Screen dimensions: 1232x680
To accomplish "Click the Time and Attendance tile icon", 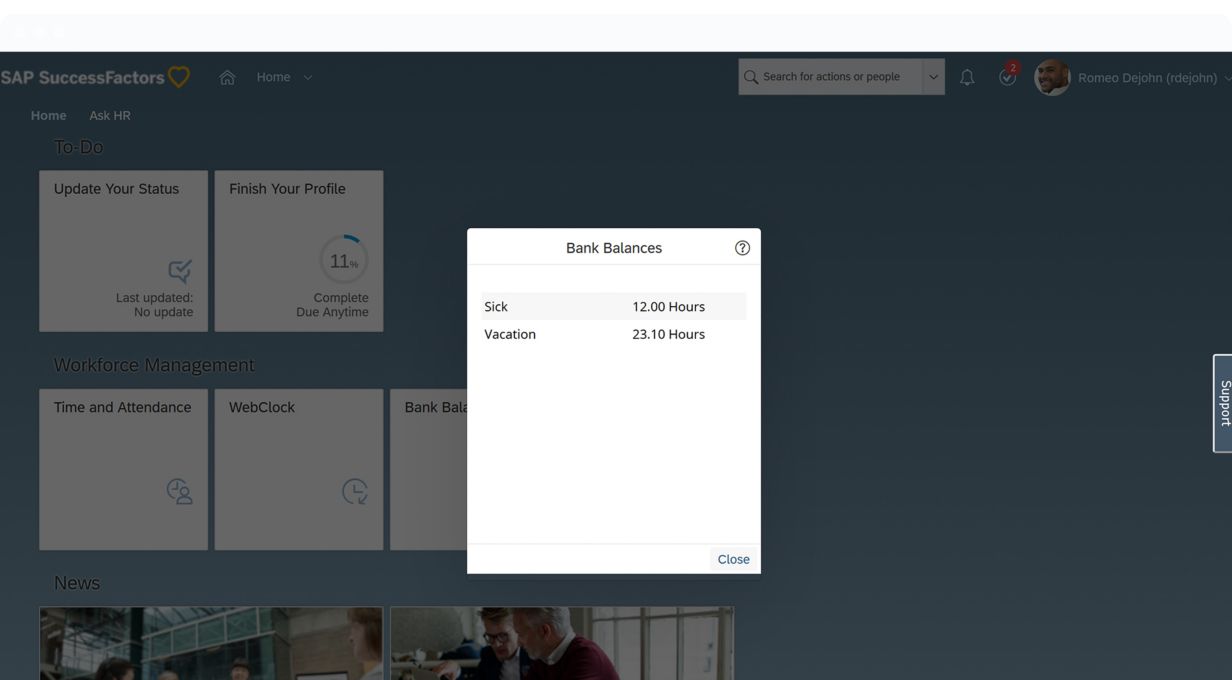I will coord(179,491).
